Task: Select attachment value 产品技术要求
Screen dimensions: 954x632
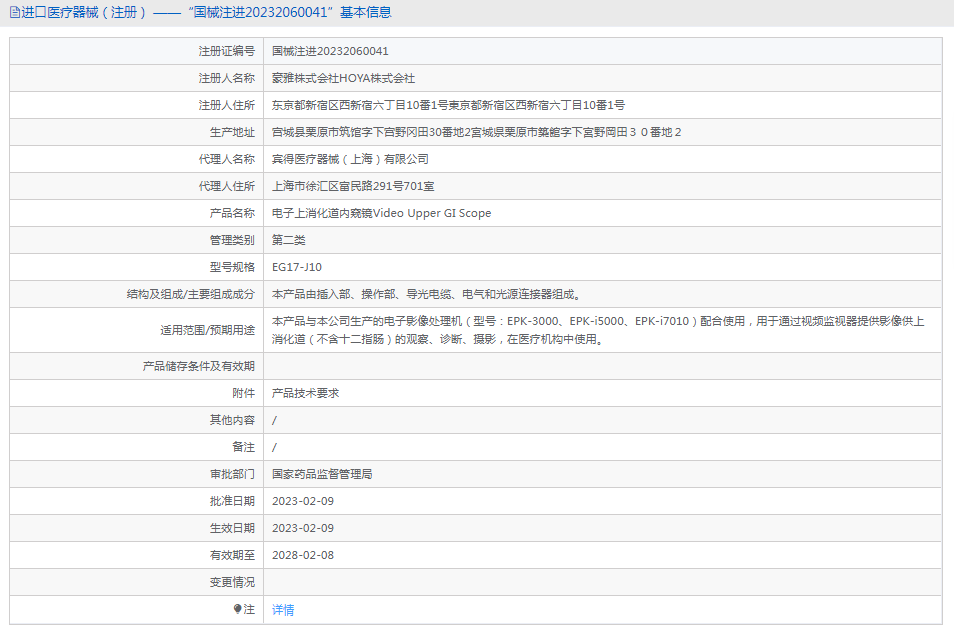Action: point(305,393)
